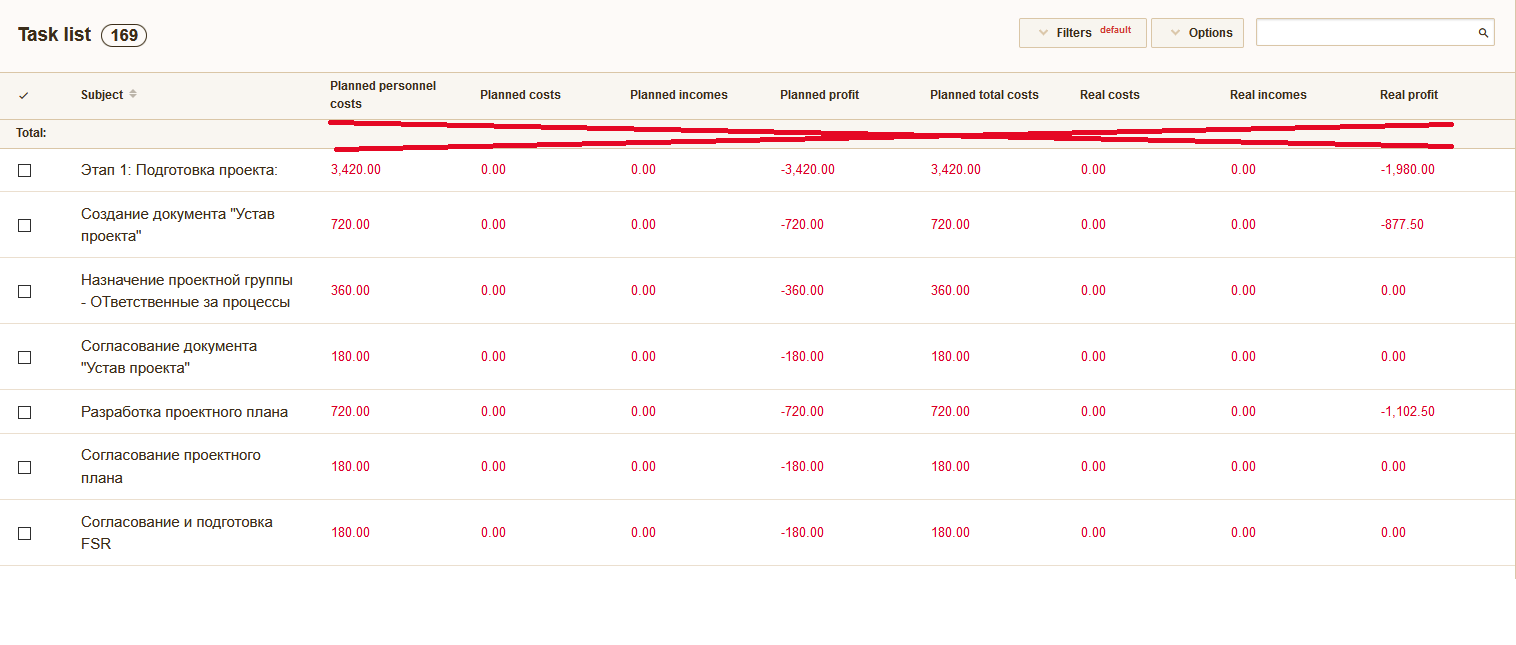Click the Planned profit column header
Viewport: 1516px width, 645px height.
pos(819,95)
